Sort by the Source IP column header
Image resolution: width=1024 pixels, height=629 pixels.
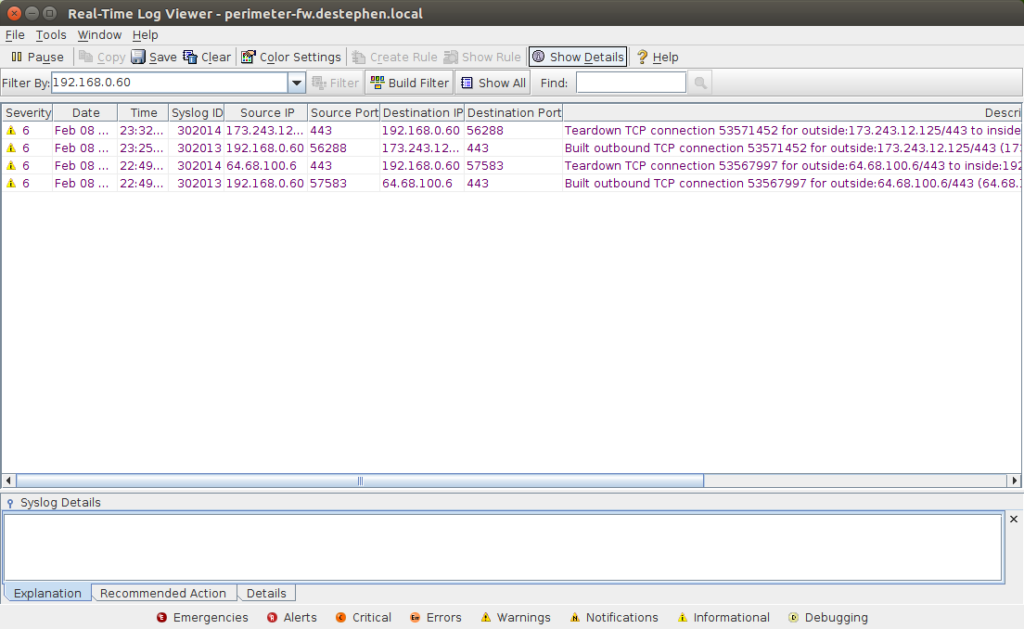(266, 112)
